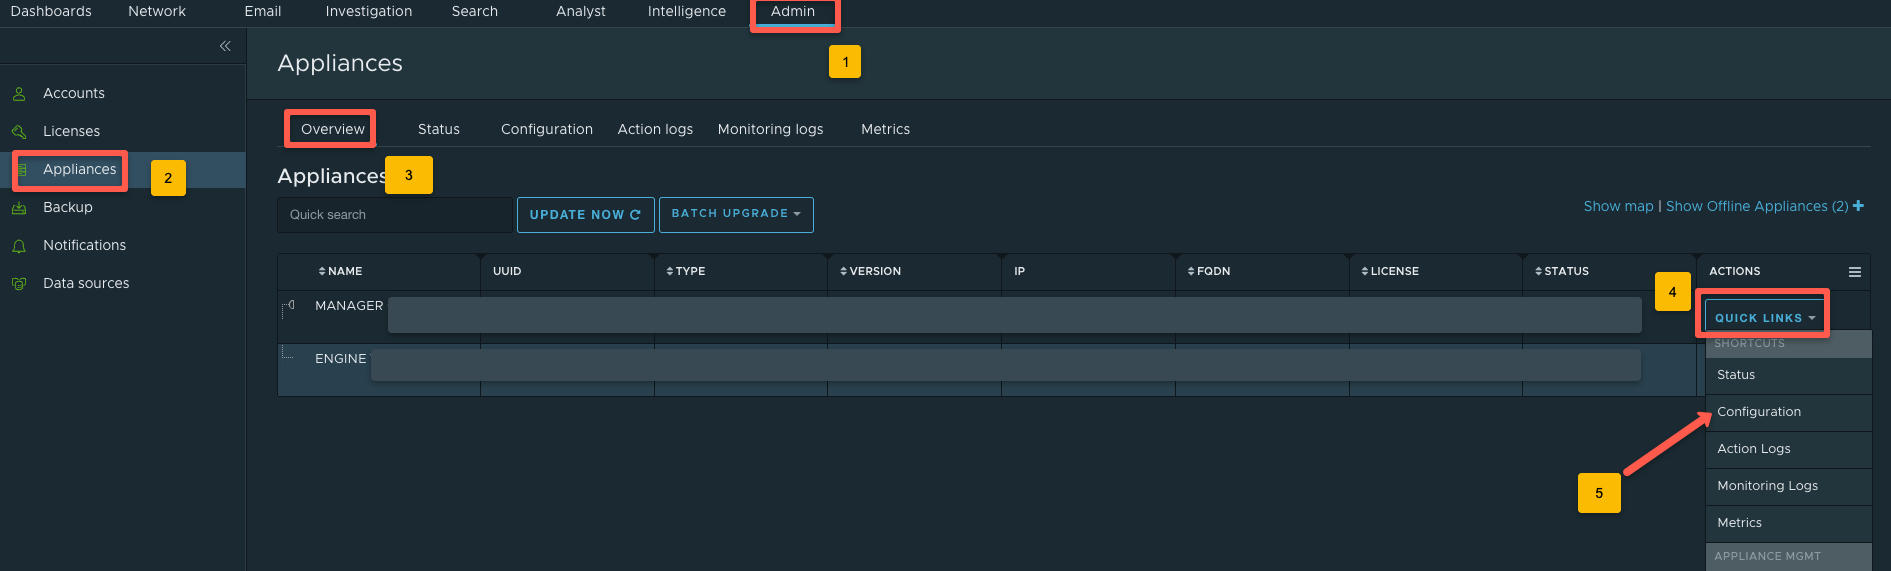The height and width of the screenshot is (571, 1891).
Task: Open the Dashboards menu
Action: tap(51, 11)
